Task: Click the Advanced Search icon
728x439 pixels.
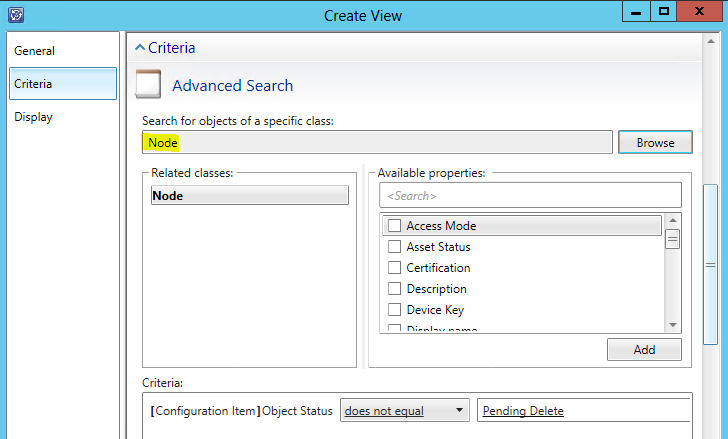Action: pos(148,85)
